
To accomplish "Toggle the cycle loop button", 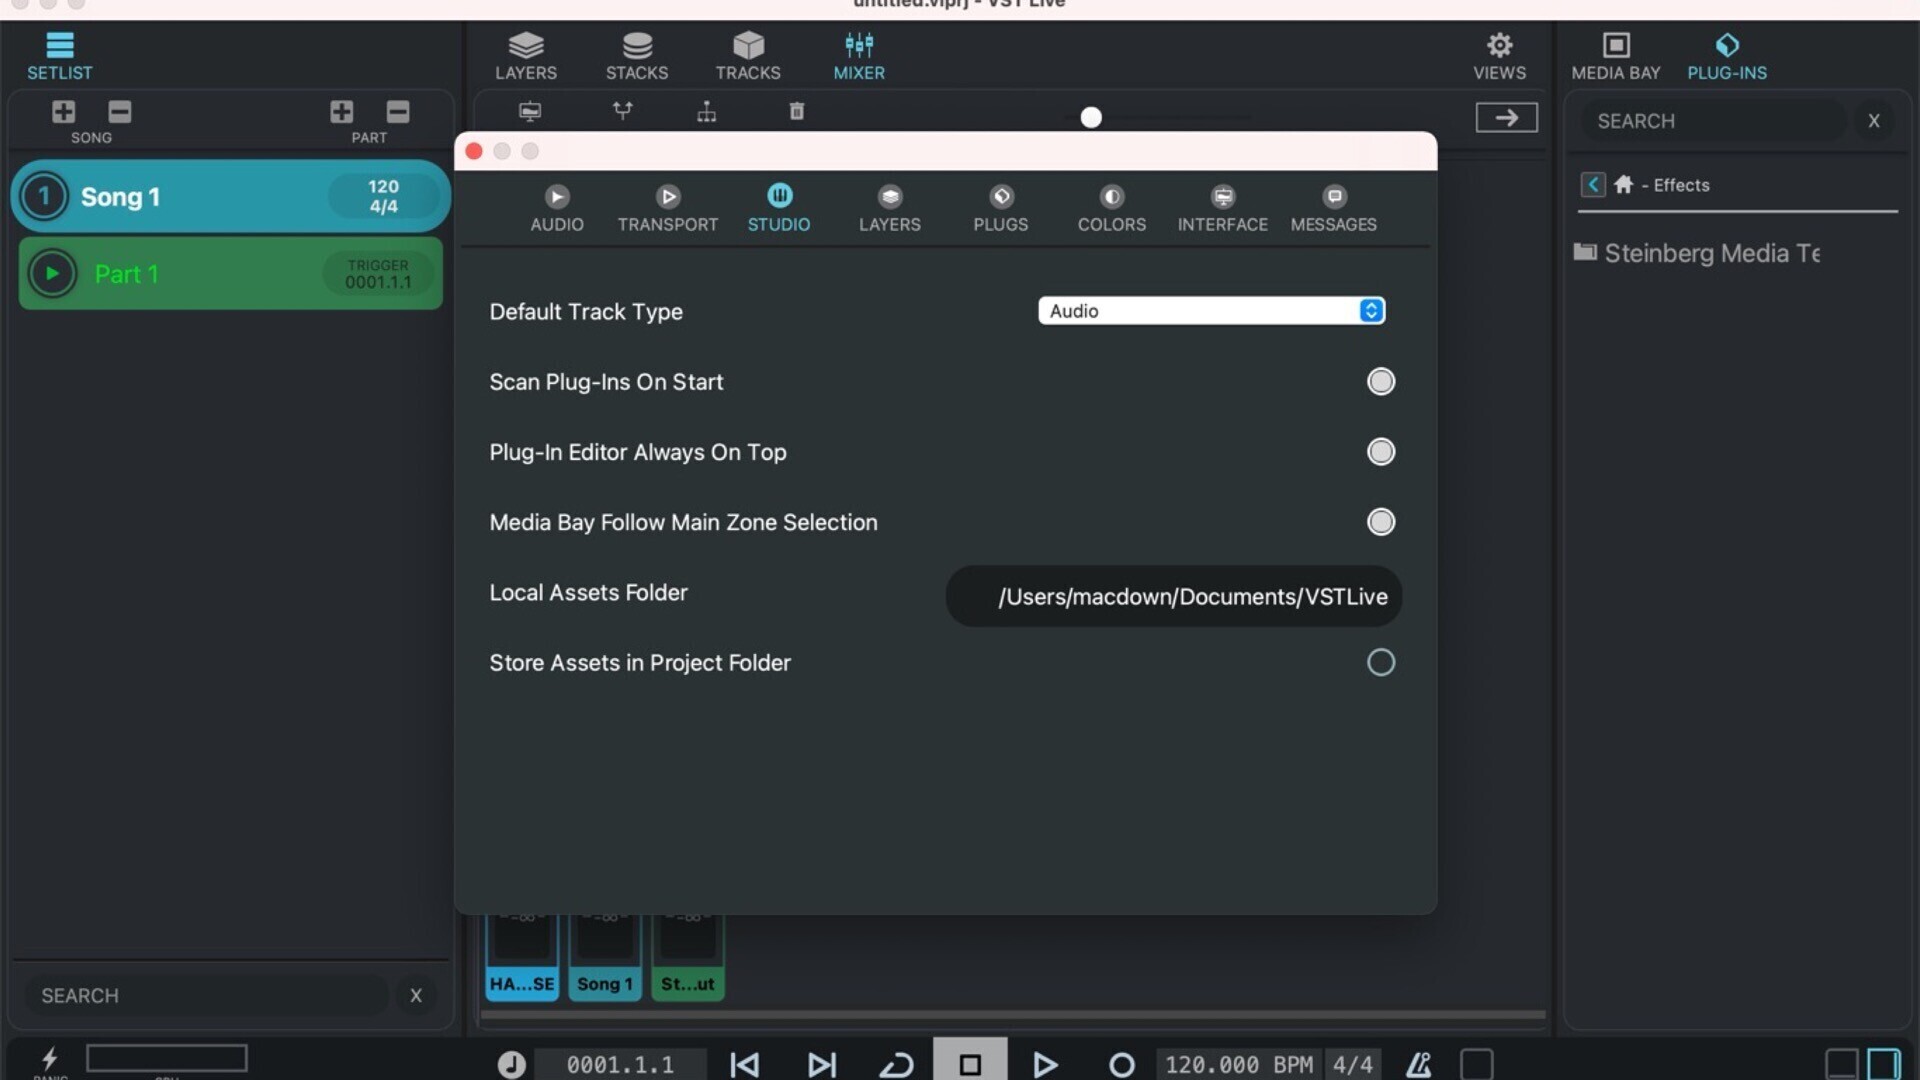I will 896,1065.
